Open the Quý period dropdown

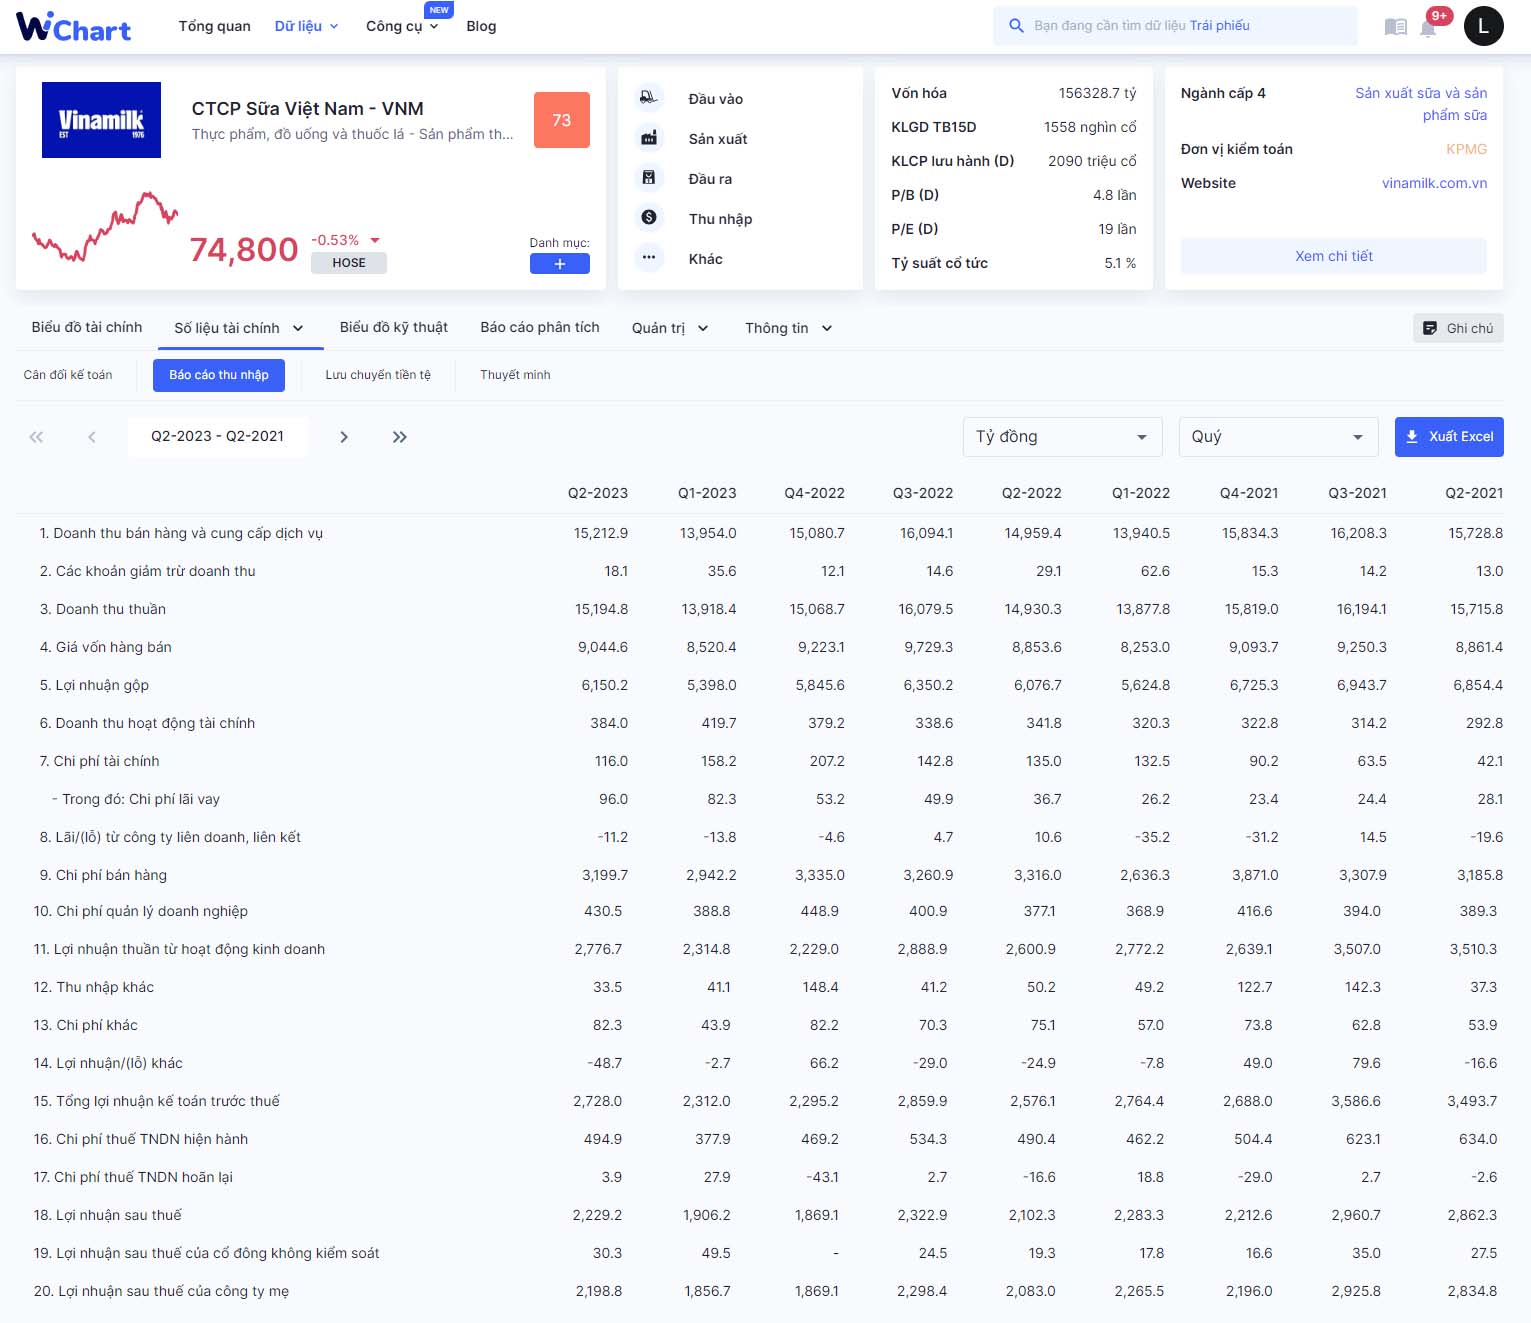pos(1278,437)
